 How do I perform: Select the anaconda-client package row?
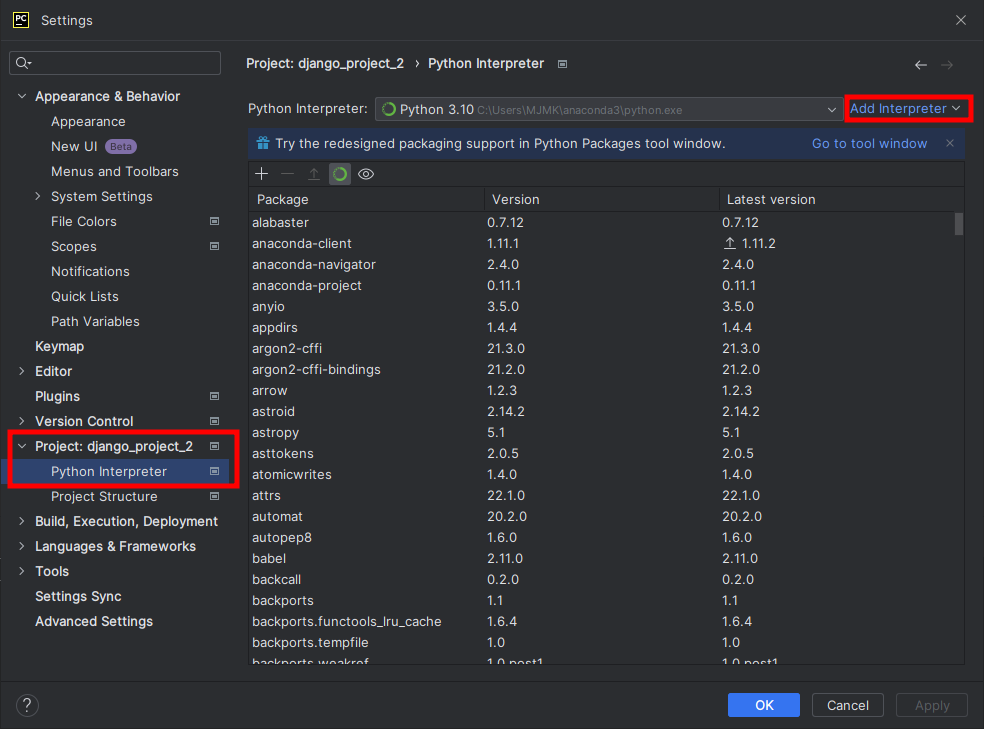[601, 243]
